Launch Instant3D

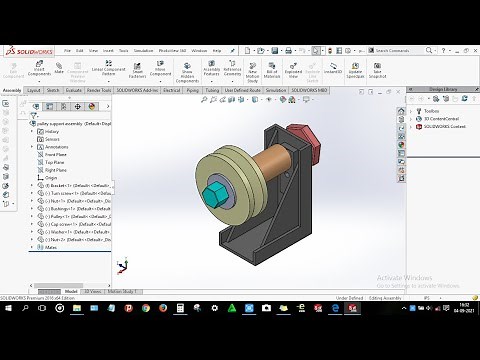click(333, 68)
